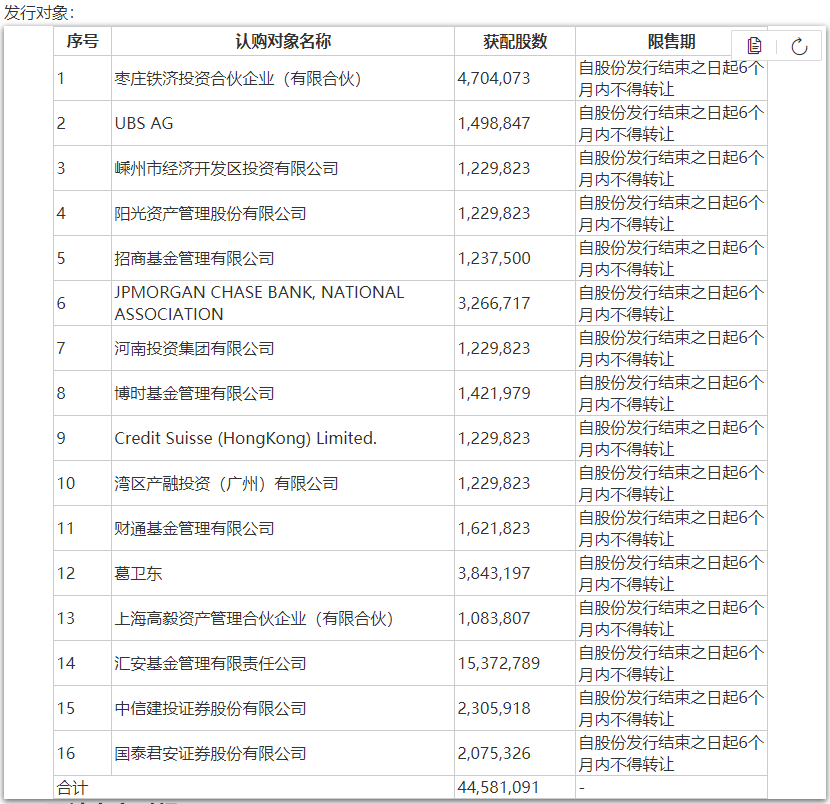Click the cell 招商基金管理有限公司
Viewport: 830px width, 804px height.
(283, 258)
